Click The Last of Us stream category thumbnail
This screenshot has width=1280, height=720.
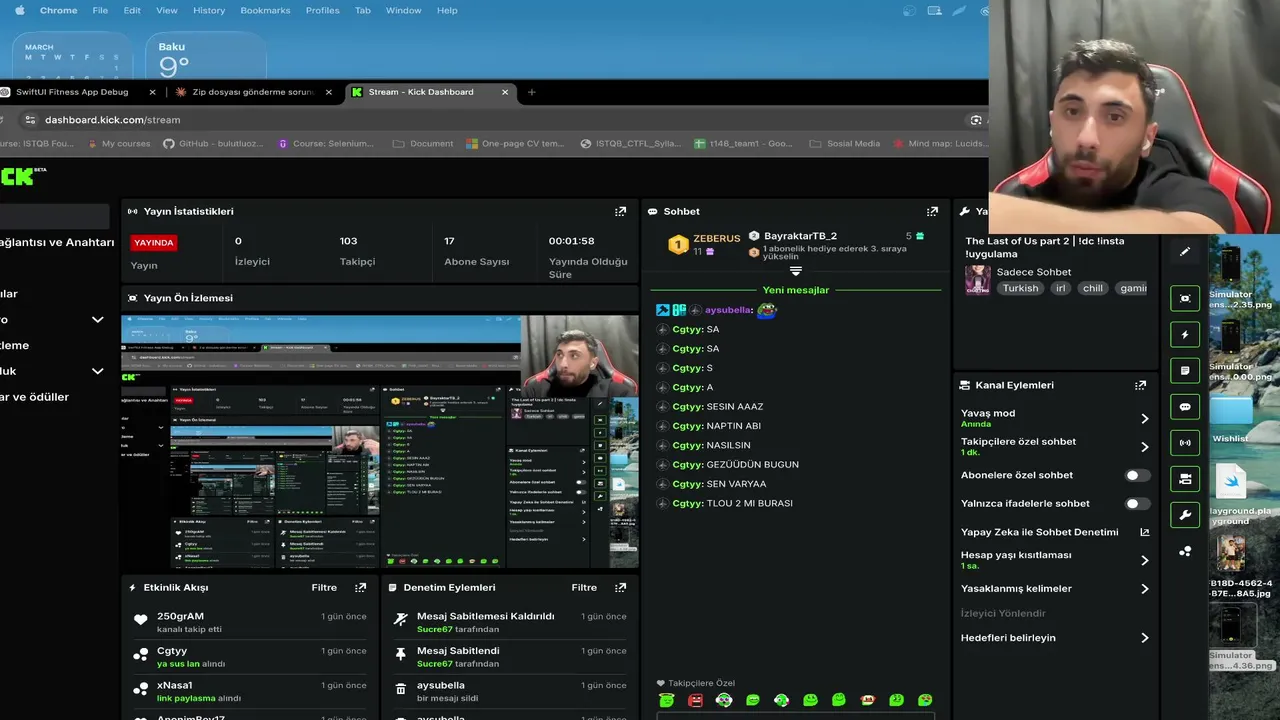tap(978, 279)
